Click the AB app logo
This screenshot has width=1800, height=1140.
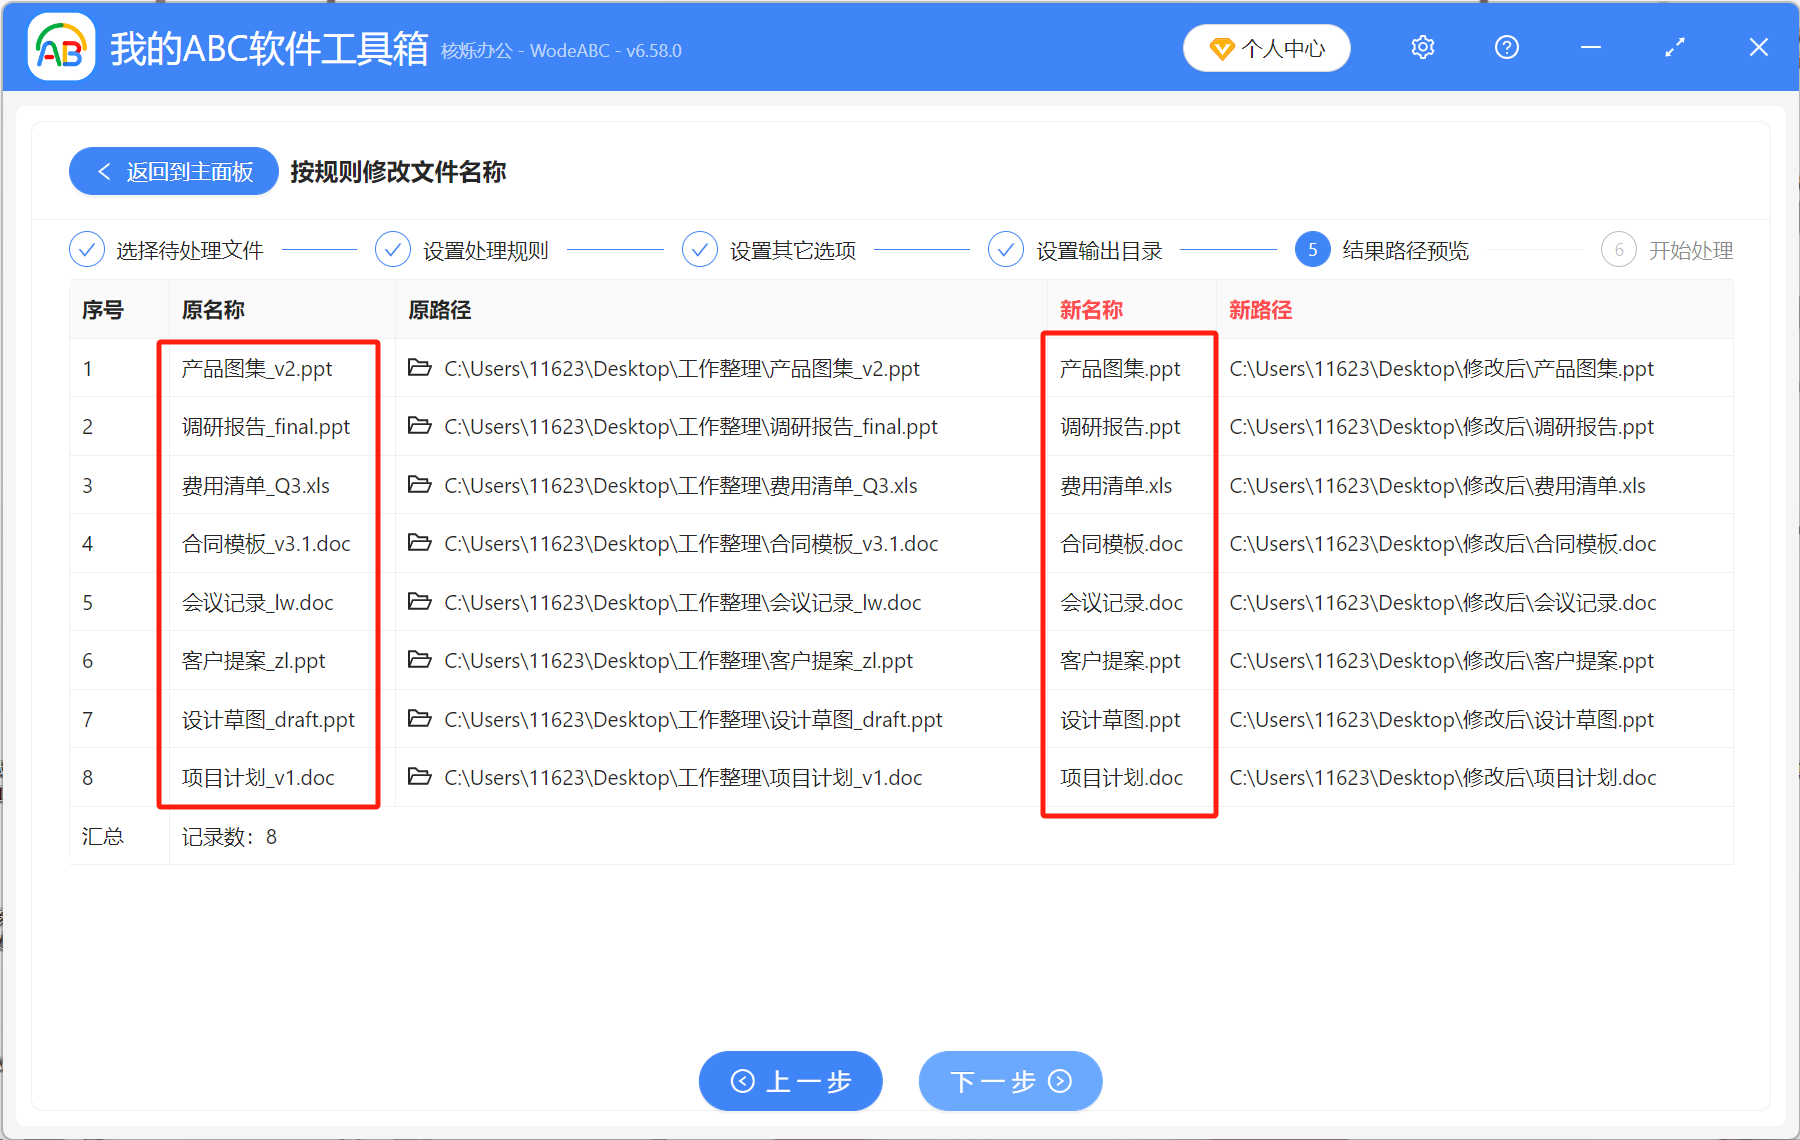coord(61,48)
